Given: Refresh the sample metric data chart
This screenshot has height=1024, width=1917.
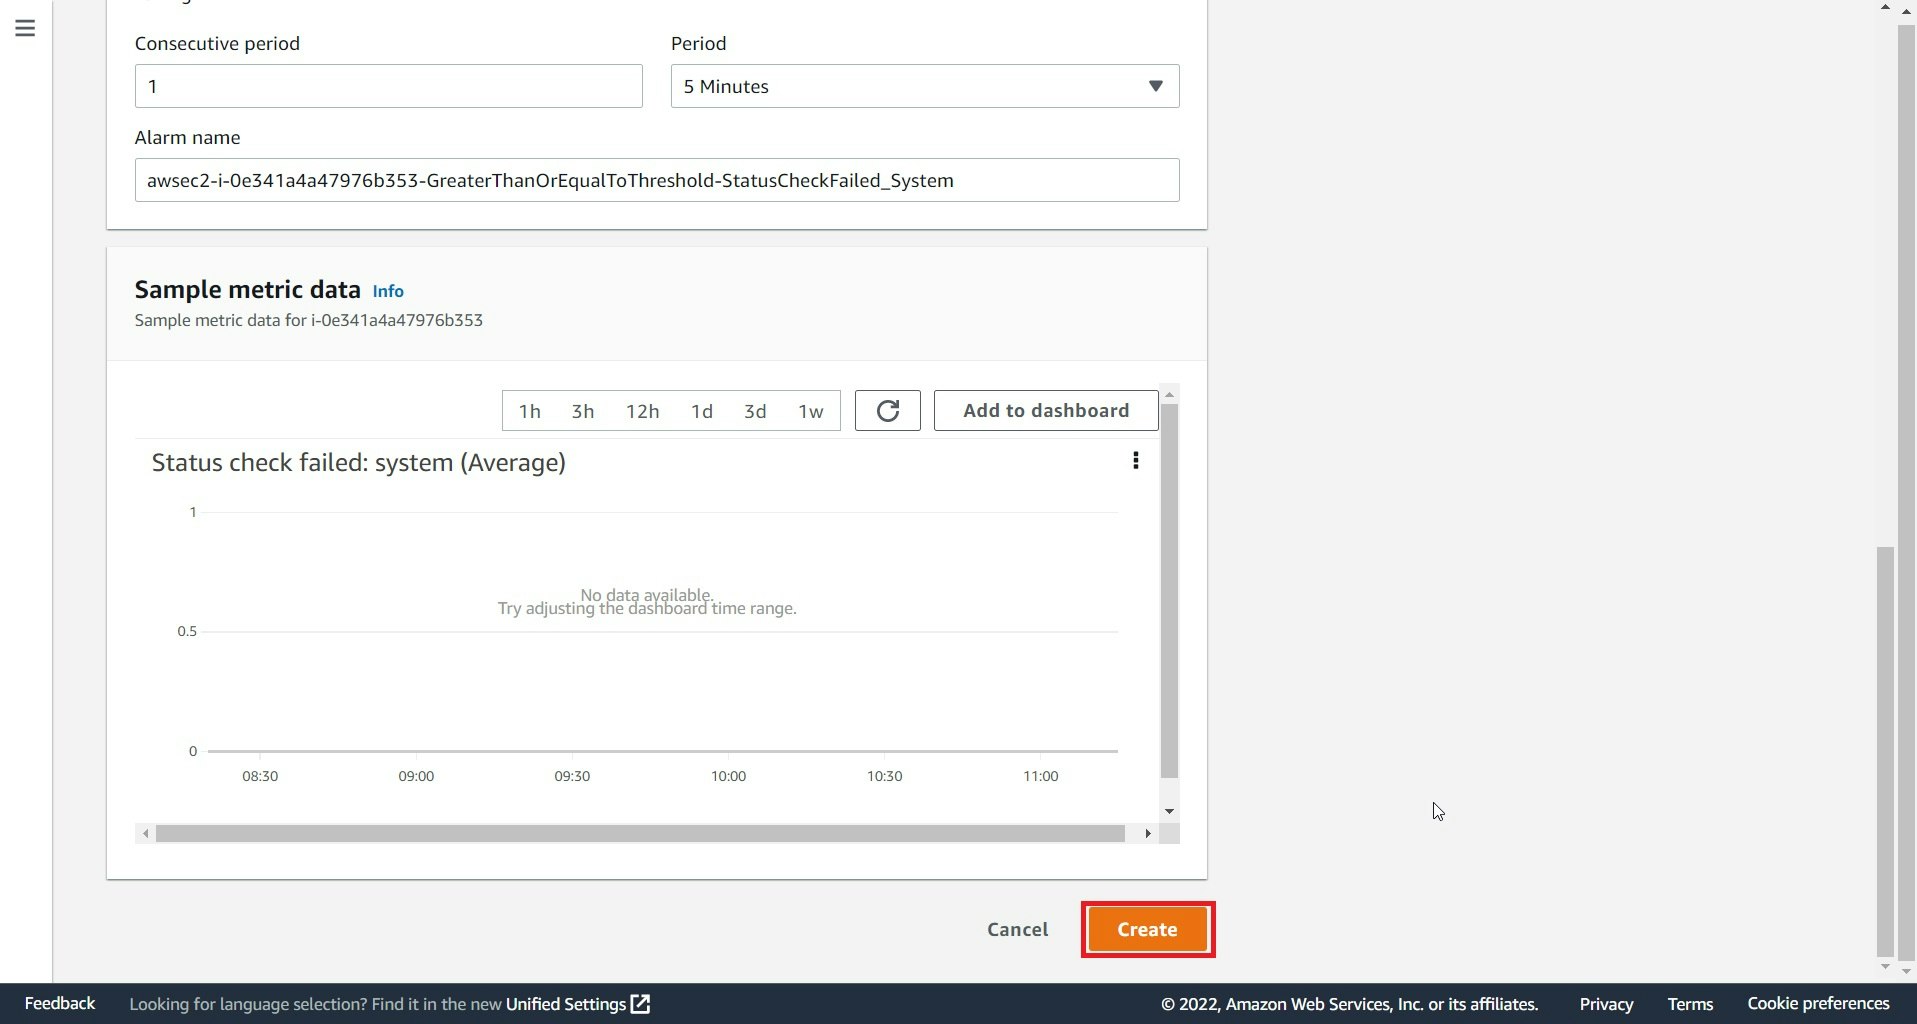Looking at the screenshot, I should click(x=887, y=410).
